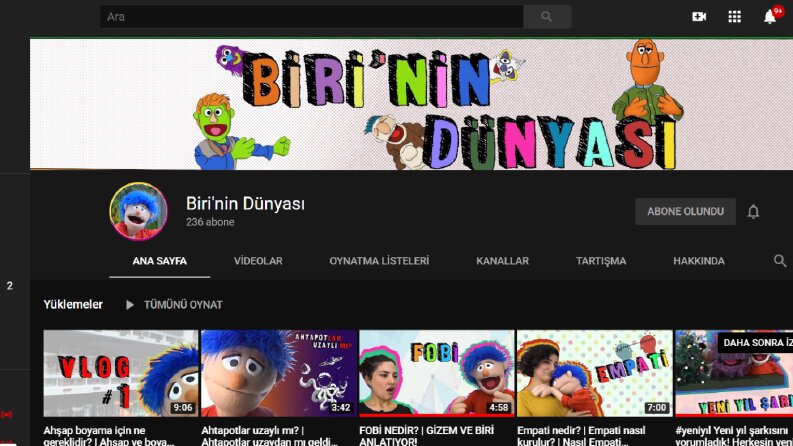Viewport: 793px width, 446px height.
Task: Open the Ahtapotlar uzaylı mı video title
Action: coord(269,435)
